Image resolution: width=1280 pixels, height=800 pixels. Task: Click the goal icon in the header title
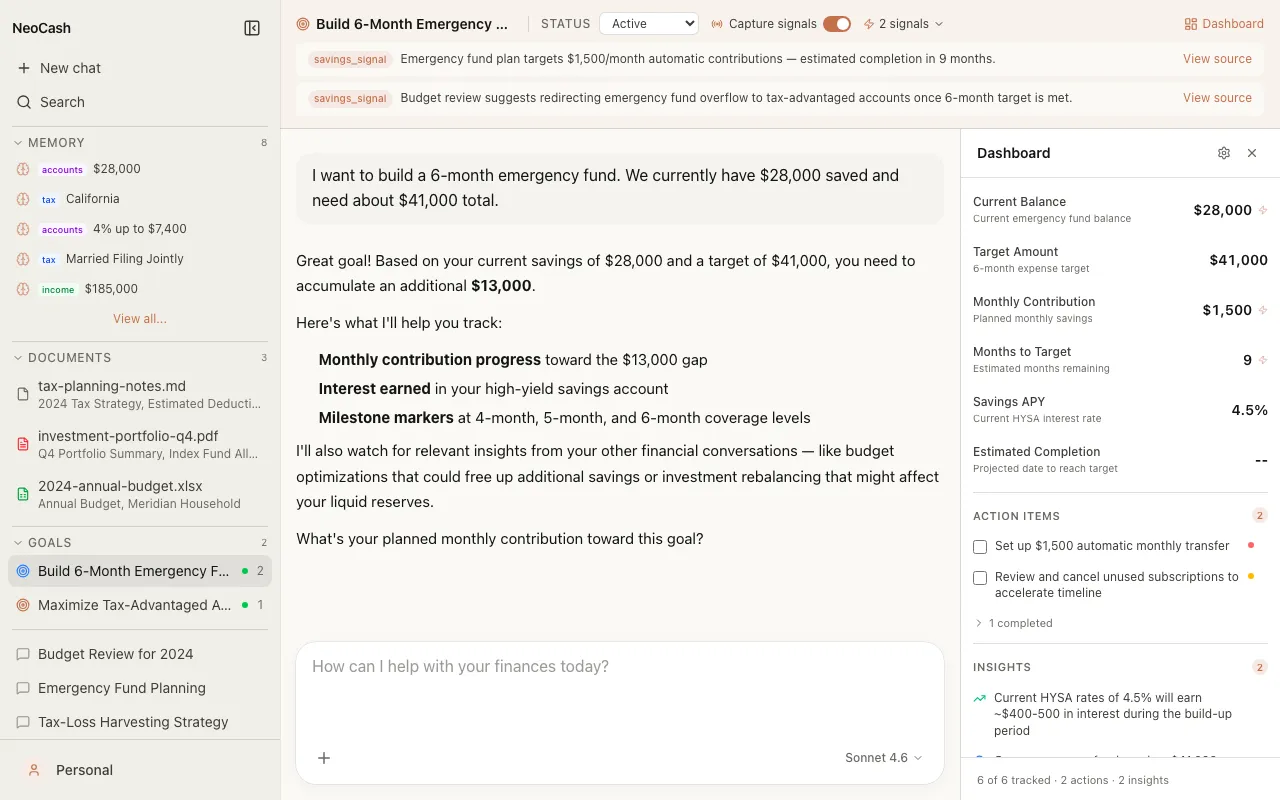pyautogui.click(x=303, y=24)
